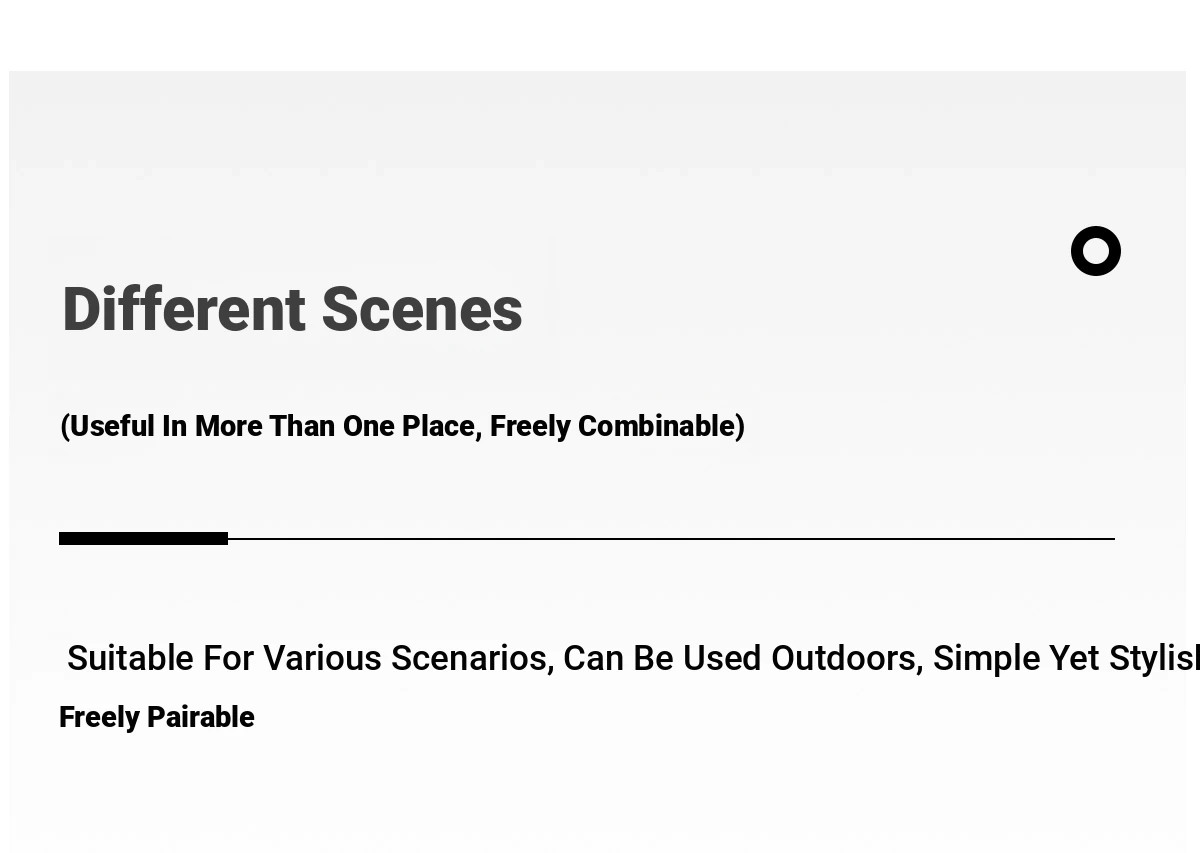Select the 'Freely Pairable' label

tap(157, 718)
